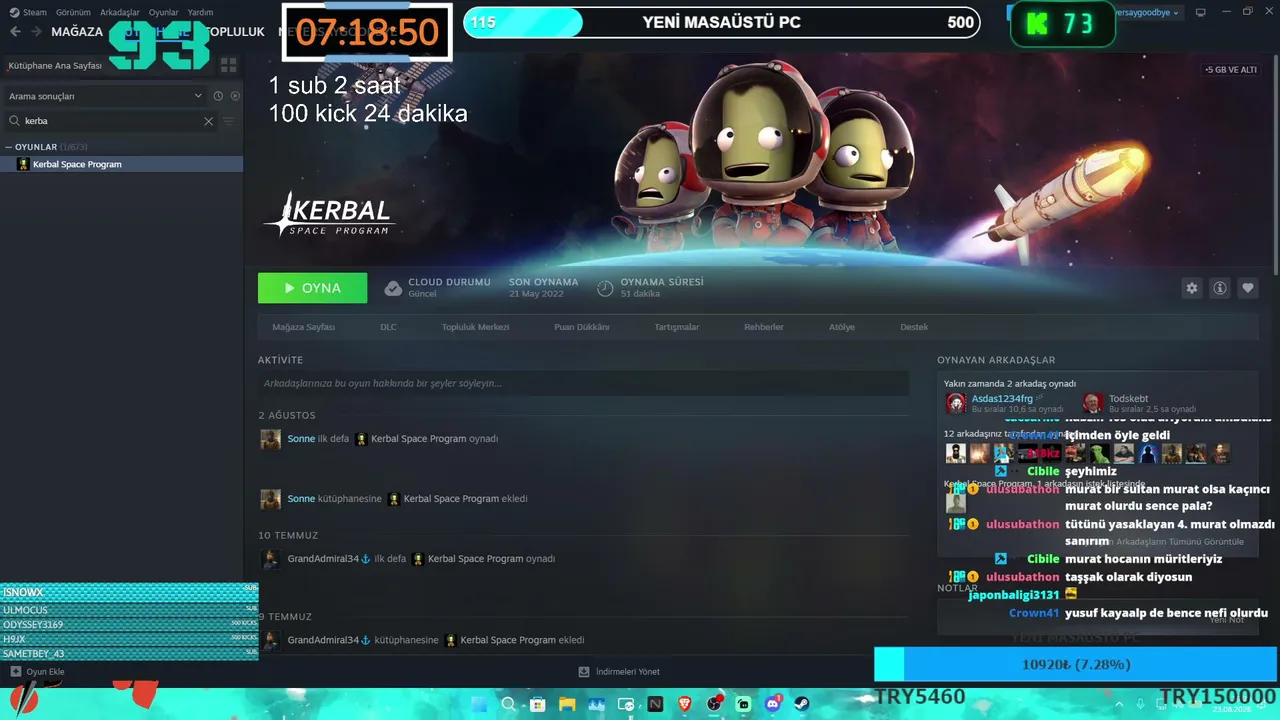Open the Puan Dükkânı tab

click(x=582, y=327)
